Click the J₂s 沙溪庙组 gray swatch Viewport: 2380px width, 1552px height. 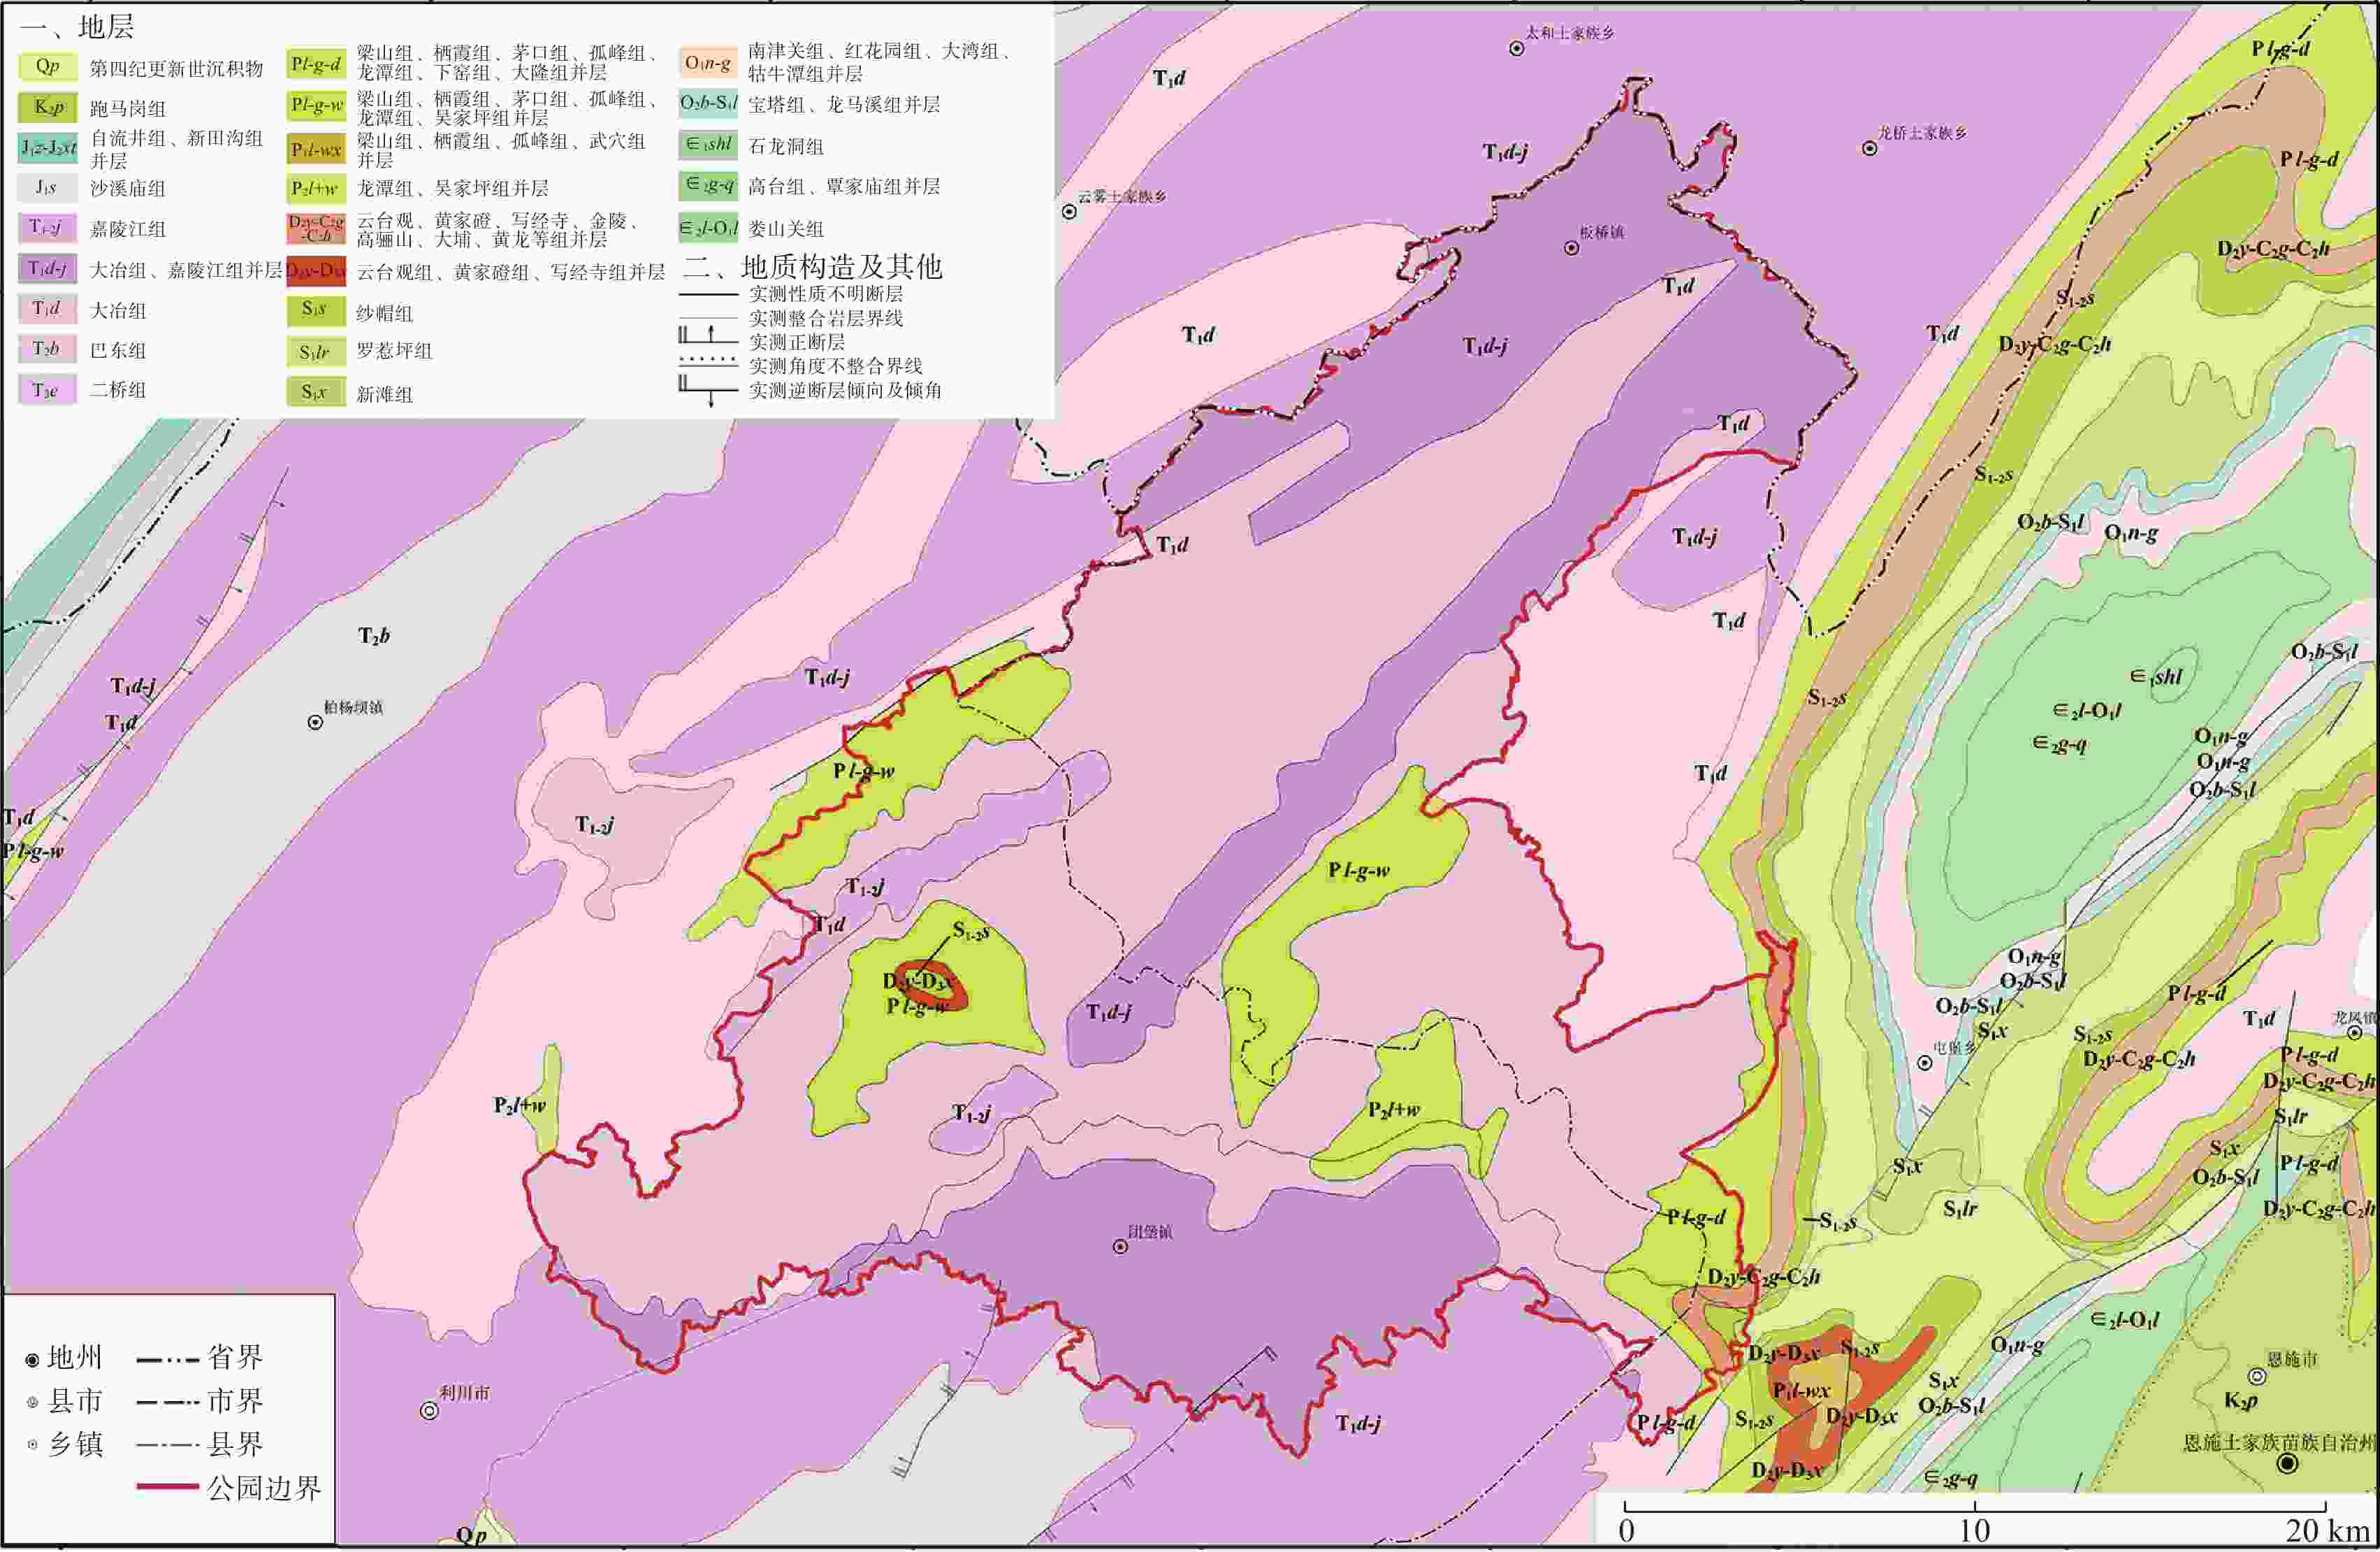point(47,188)
